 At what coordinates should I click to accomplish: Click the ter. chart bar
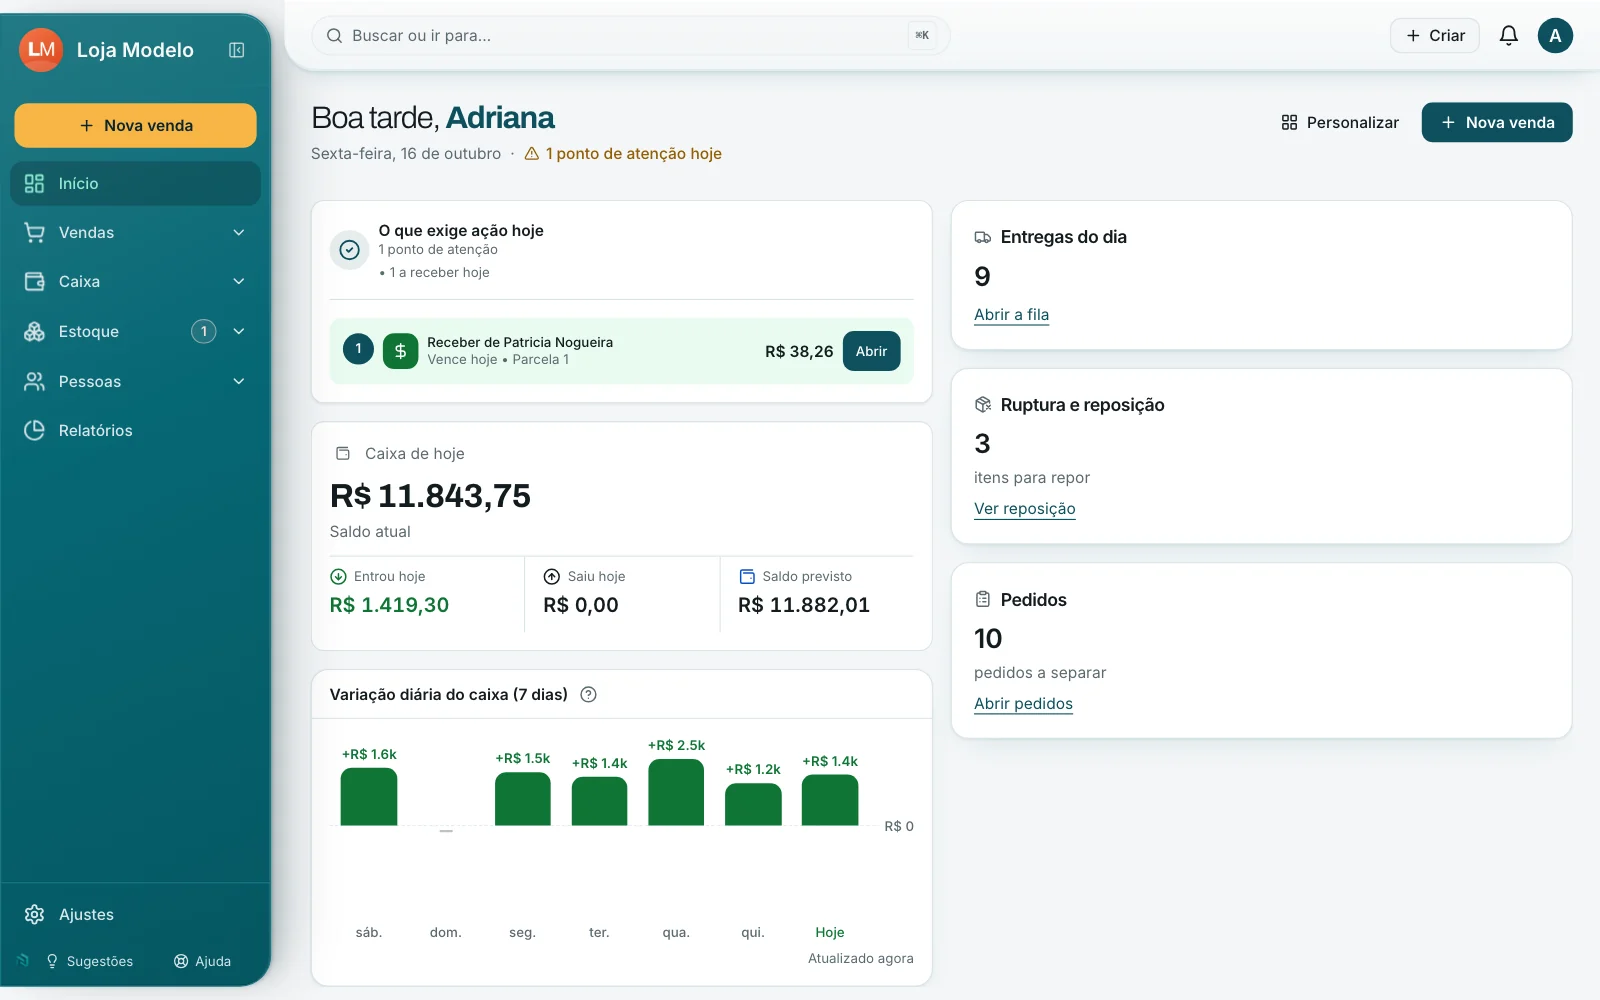point(599,801)
